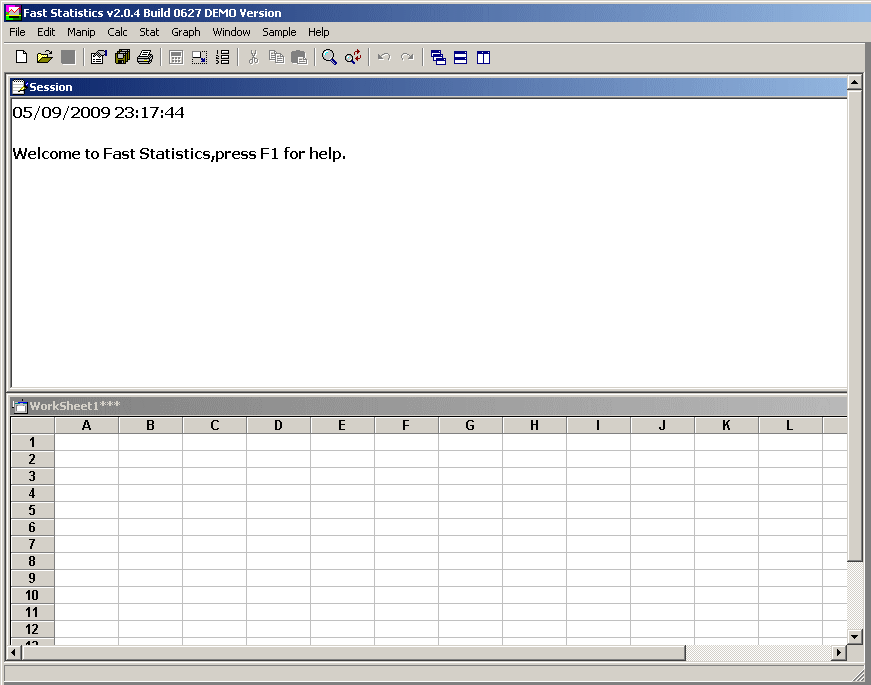Click the Redo arrow icon
The width and height of the screenshot is (871, 685).
pos(407,57)
